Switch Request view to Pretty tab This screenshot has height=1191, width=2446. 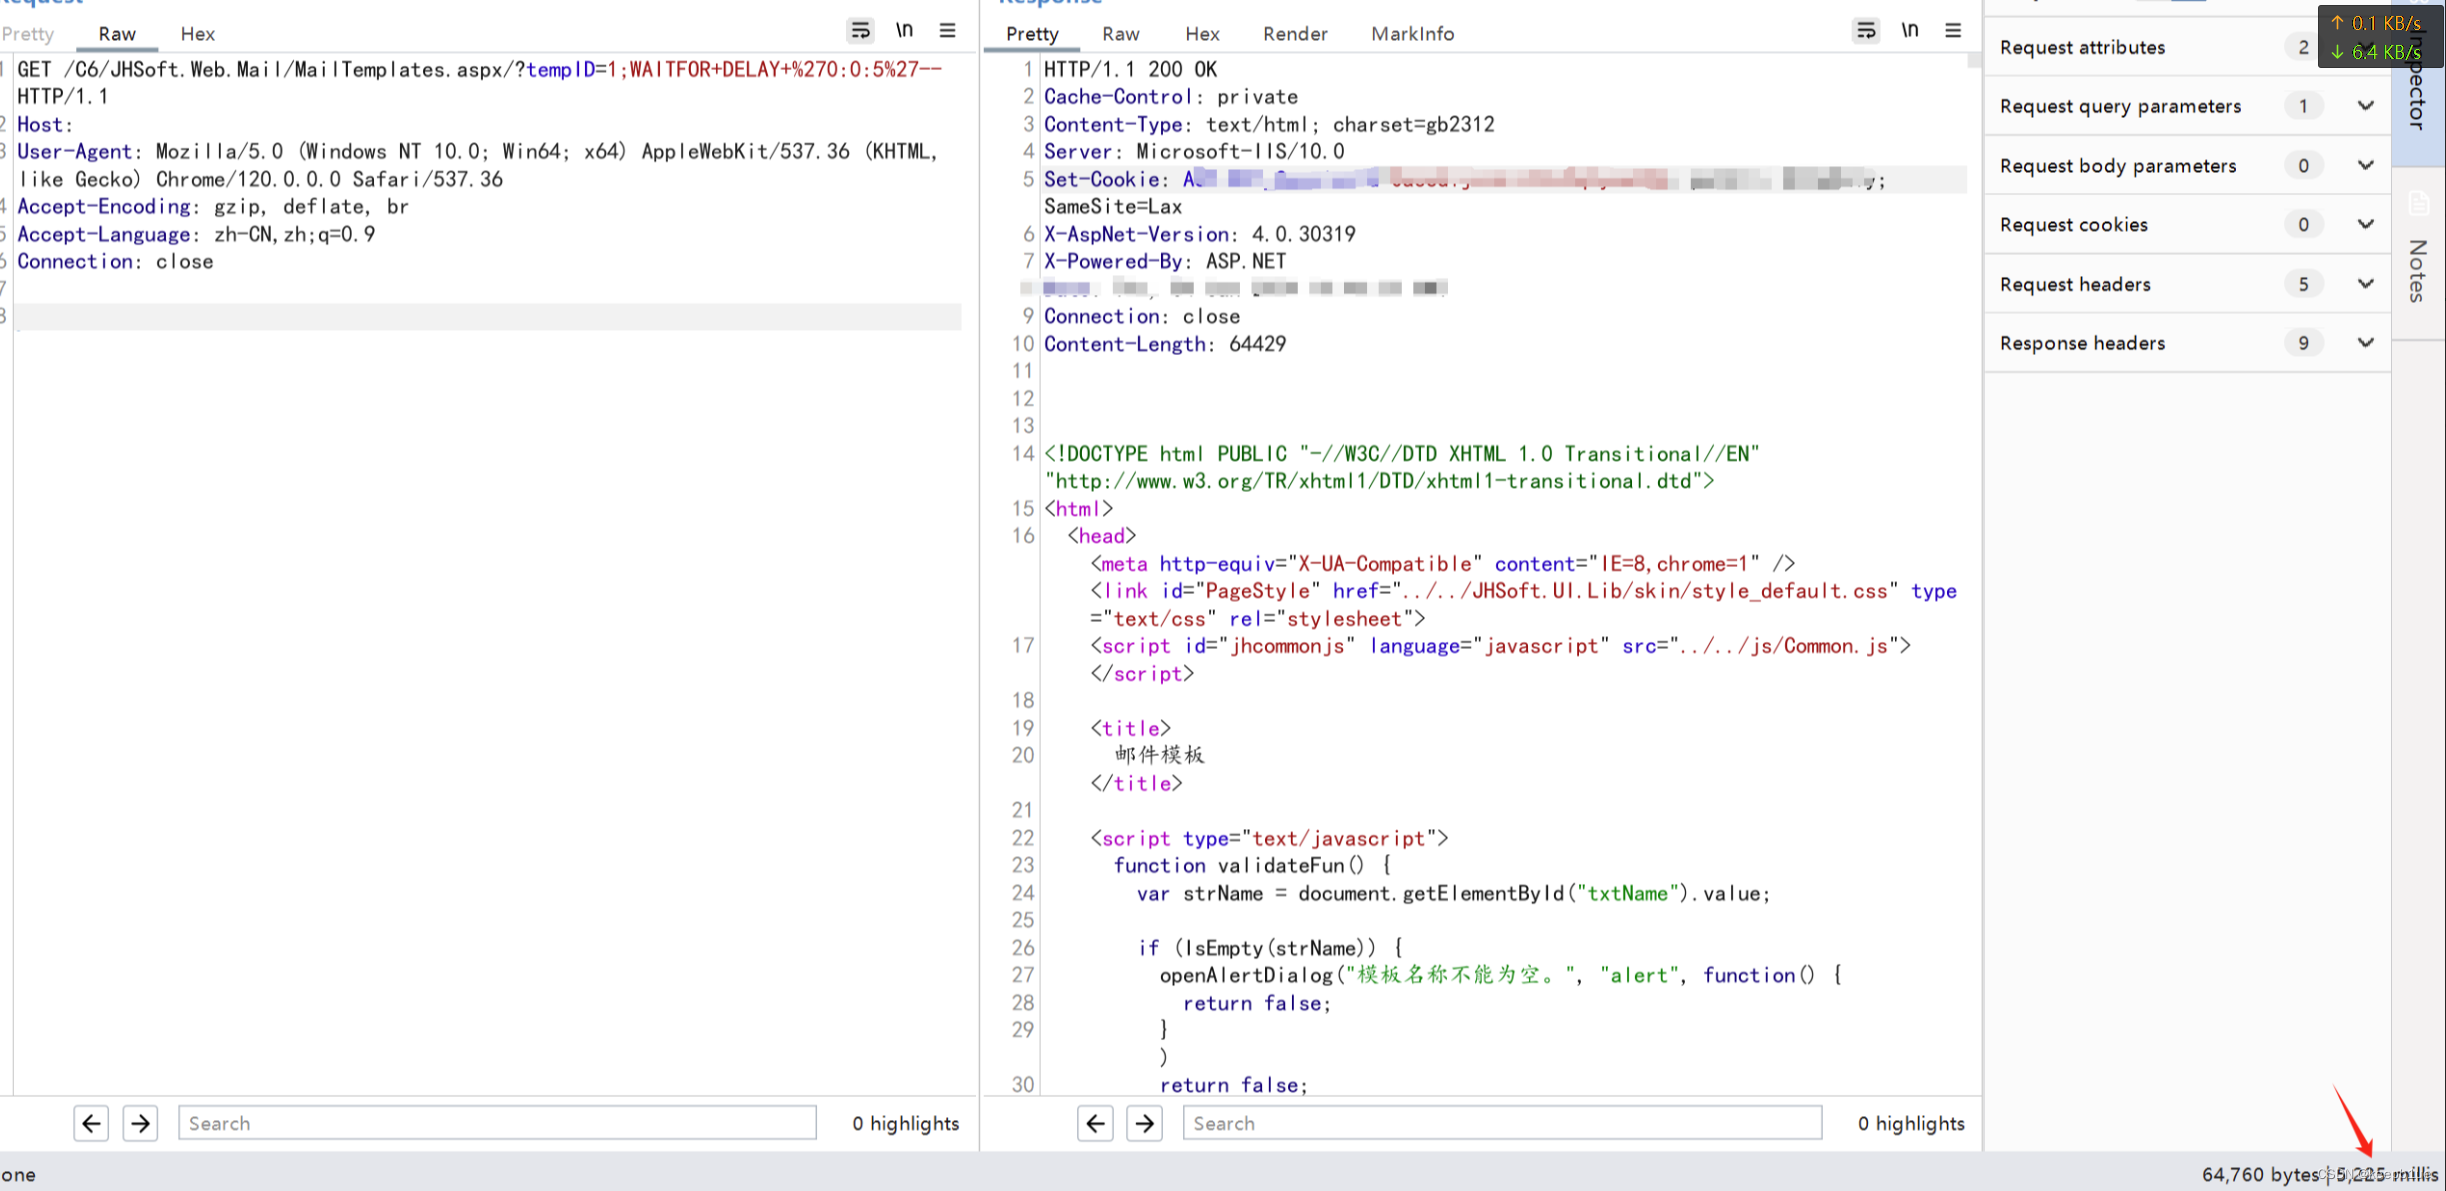point(28,34)
